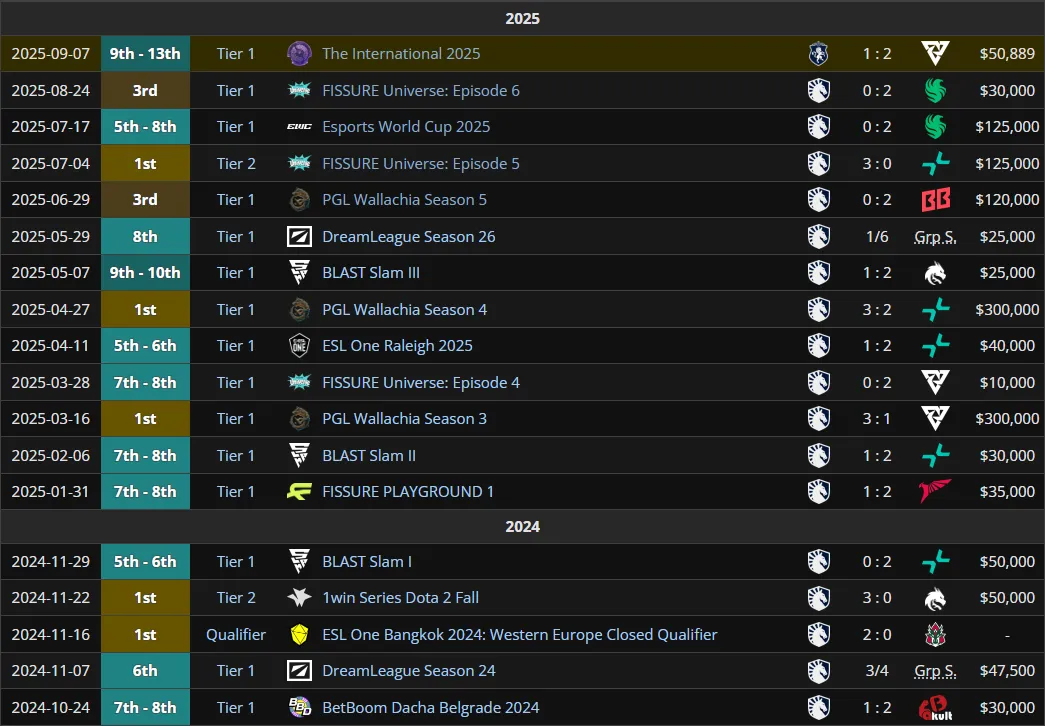This screenshot has width=1045, height=726.
Task: Open ESL One Raleigh 2025 link
Action: point(397,346)
